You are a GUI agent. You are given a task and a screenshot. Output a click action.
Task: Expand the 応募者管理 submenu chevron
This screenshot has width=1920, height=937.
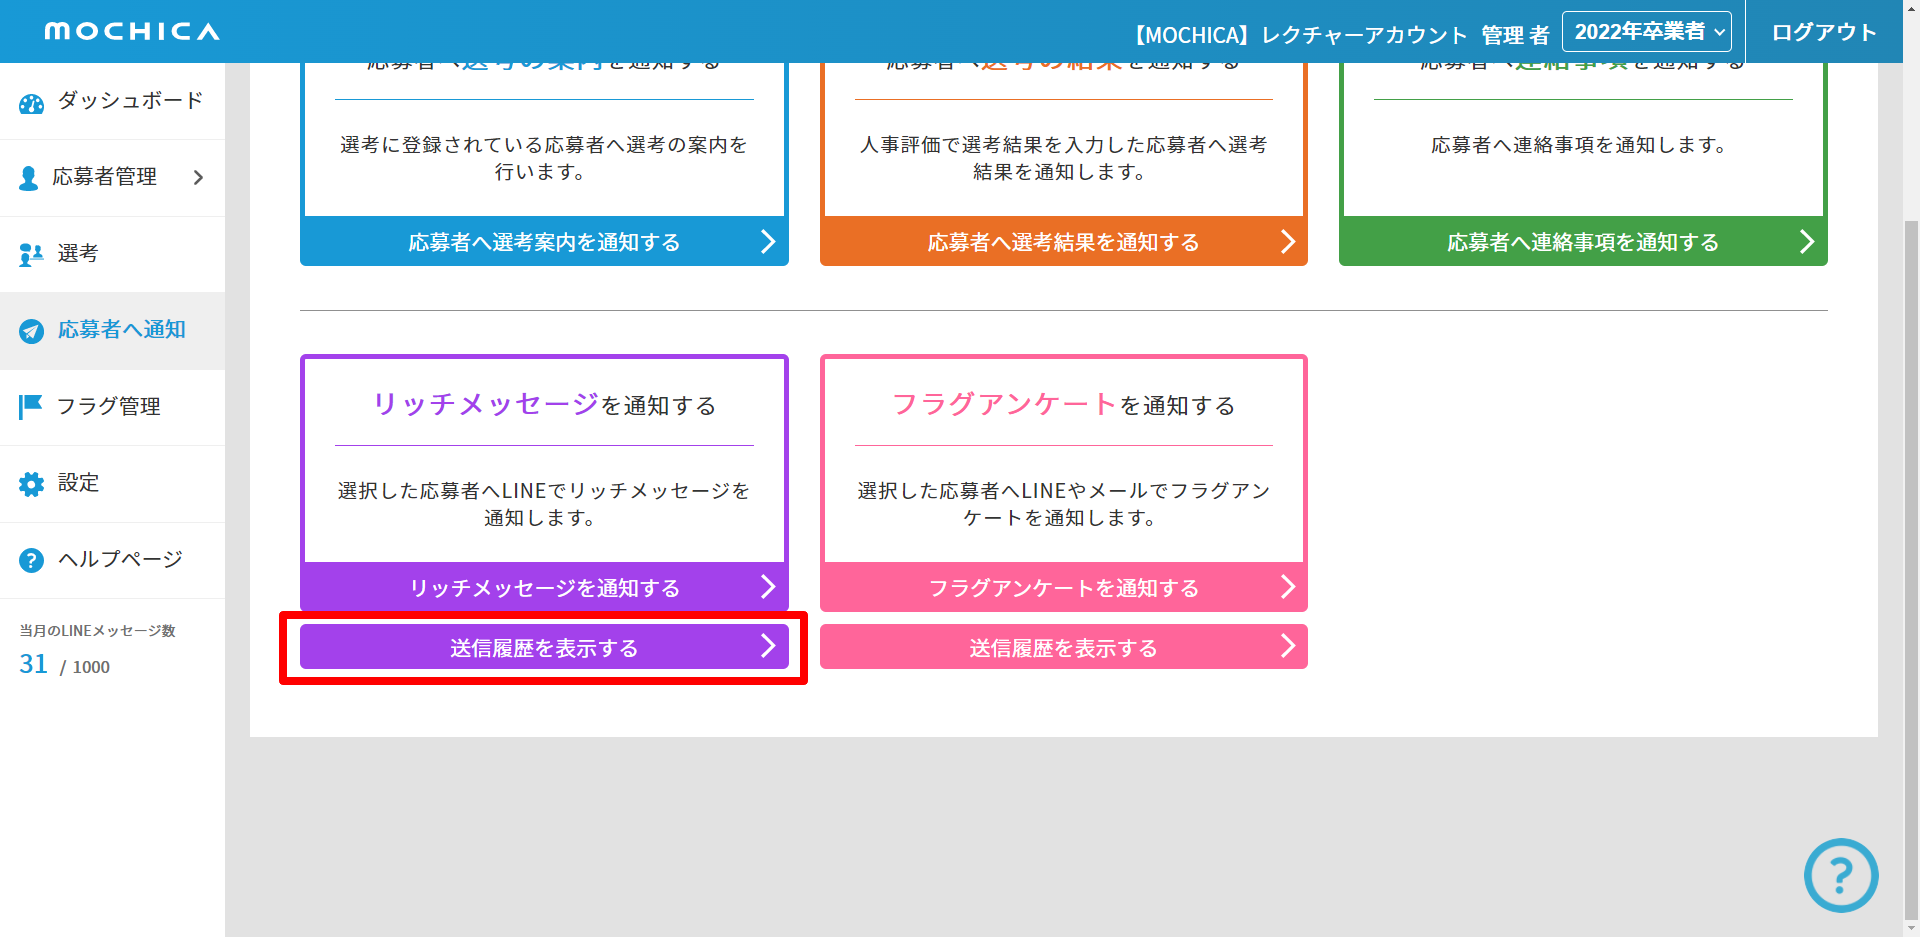[x=198, y=178]
